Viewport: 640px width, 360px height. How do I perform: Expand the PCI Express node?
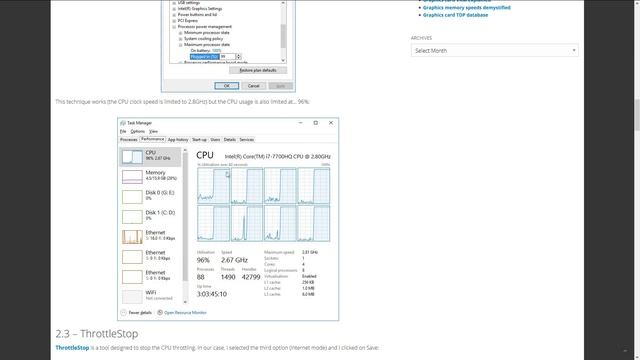pos(174,20)
